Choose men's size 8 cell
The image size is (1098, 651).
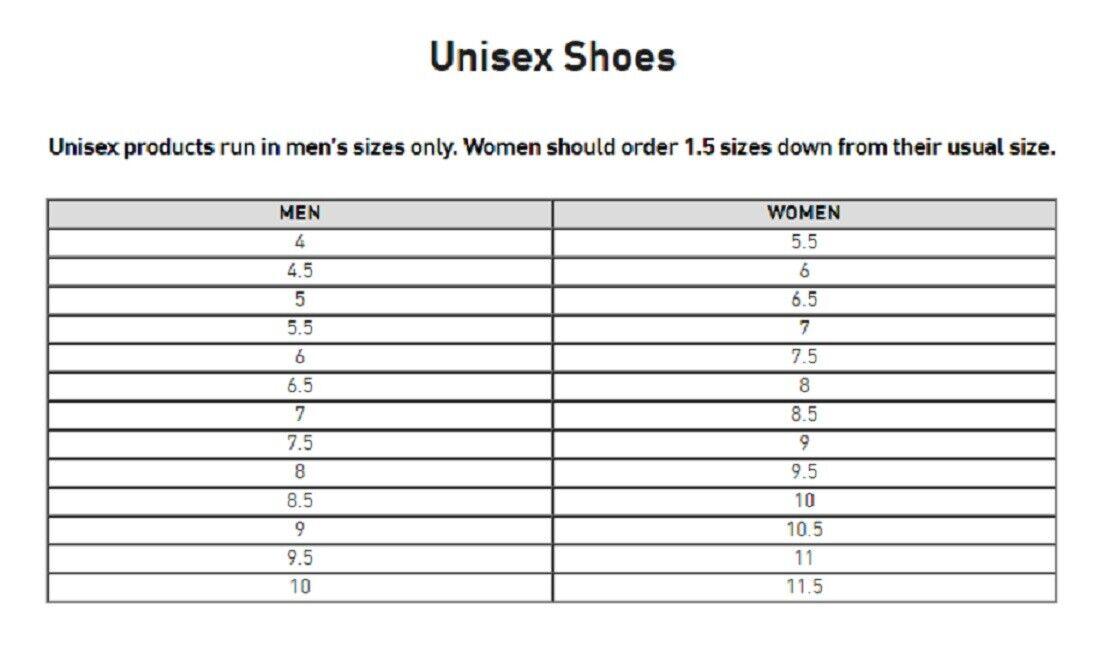point(300,472)
